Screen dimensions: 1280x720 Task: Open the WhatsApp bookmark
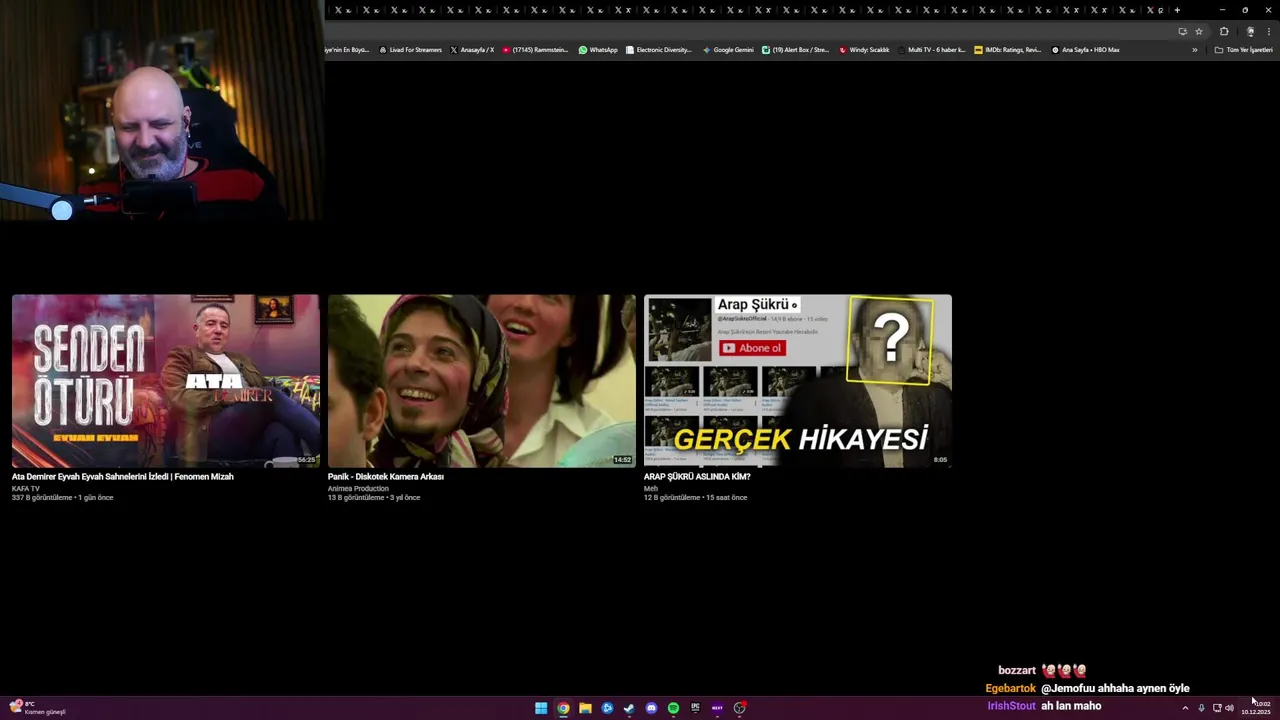tap(598, 50)
